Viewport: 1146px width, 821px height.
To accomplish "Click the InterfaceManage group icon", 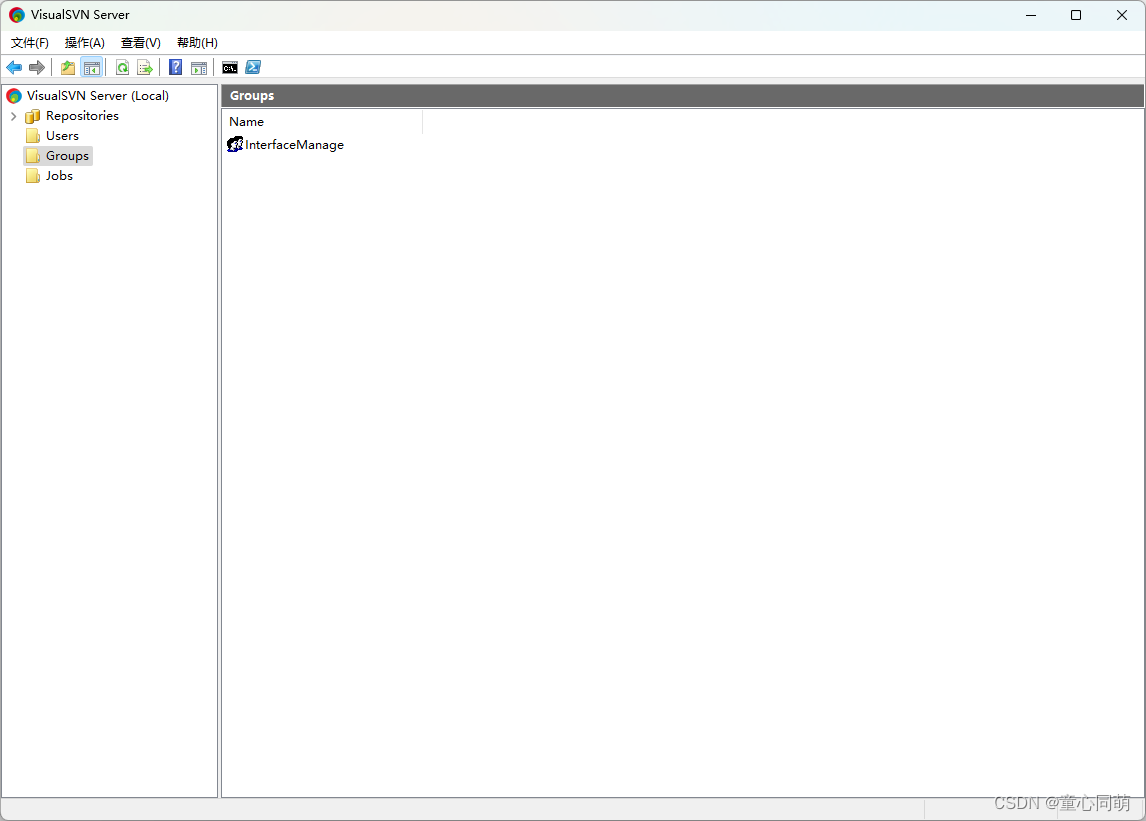I will click(x=235, y=145).
